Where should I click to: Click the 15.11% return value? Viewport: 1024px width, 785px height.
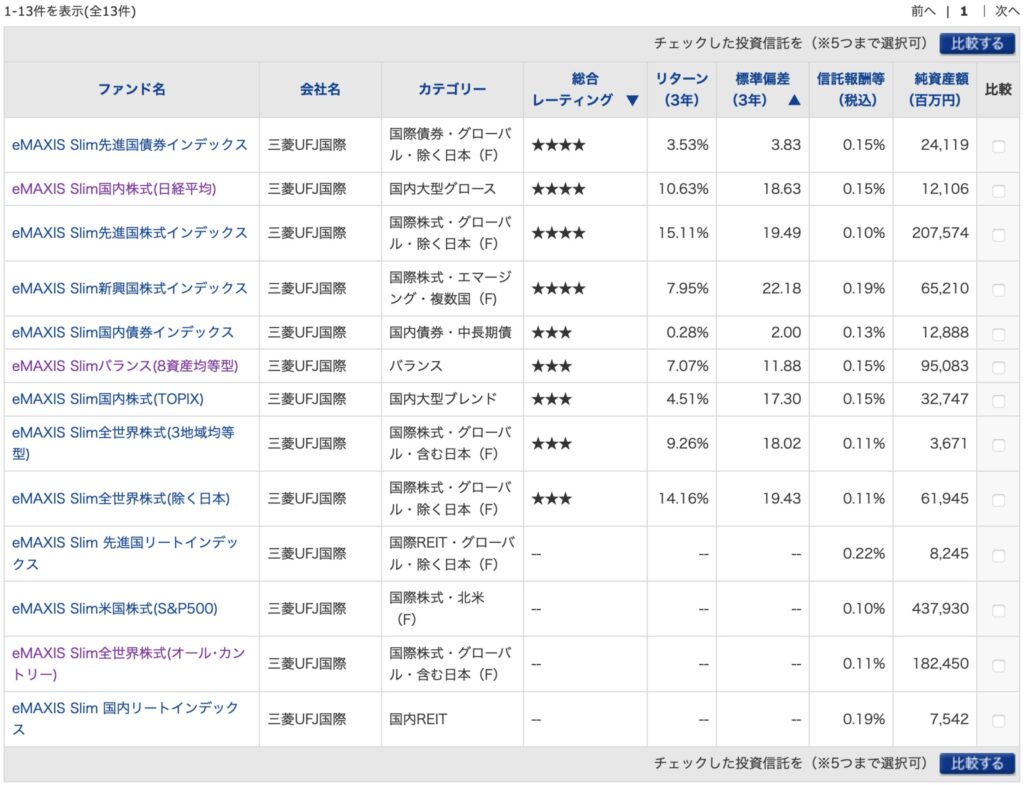(683, 233)
